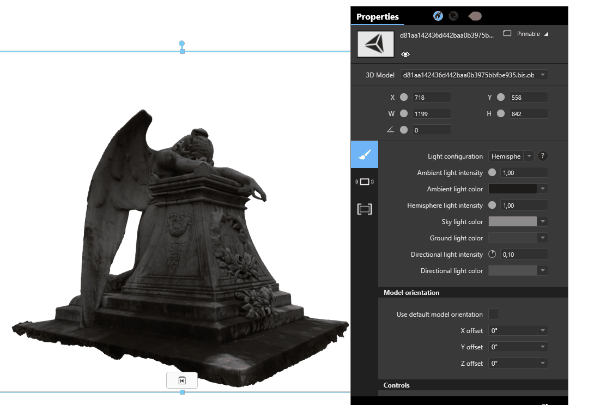
Task: Click the help question mark next to Light configuration
Action: 542,156
